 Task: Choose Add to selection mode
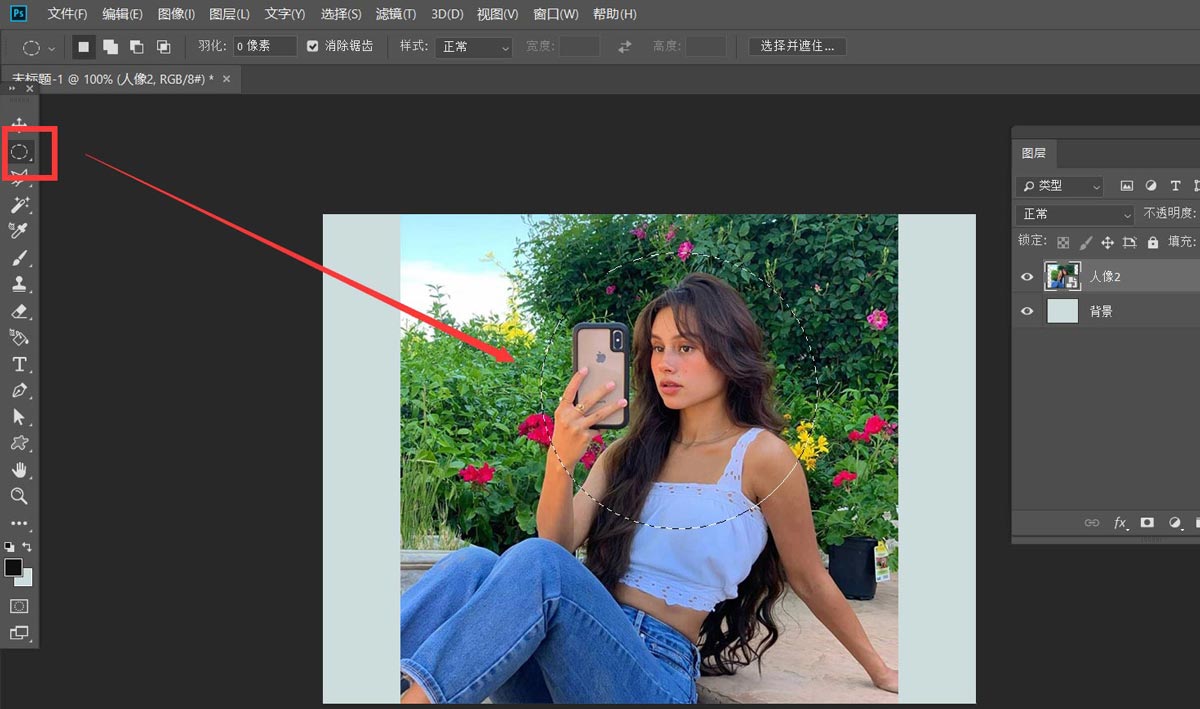(x=110, y=47)
